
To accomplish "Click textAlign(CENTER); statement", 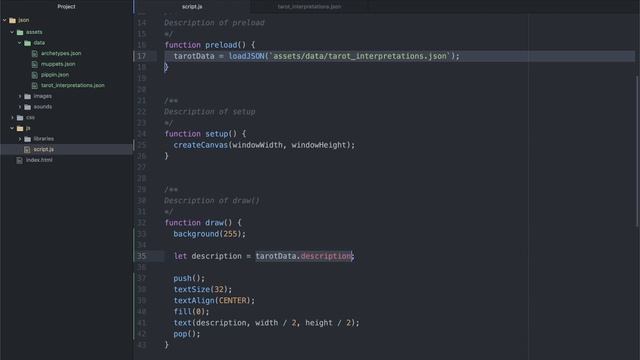I will pos(214,300).
